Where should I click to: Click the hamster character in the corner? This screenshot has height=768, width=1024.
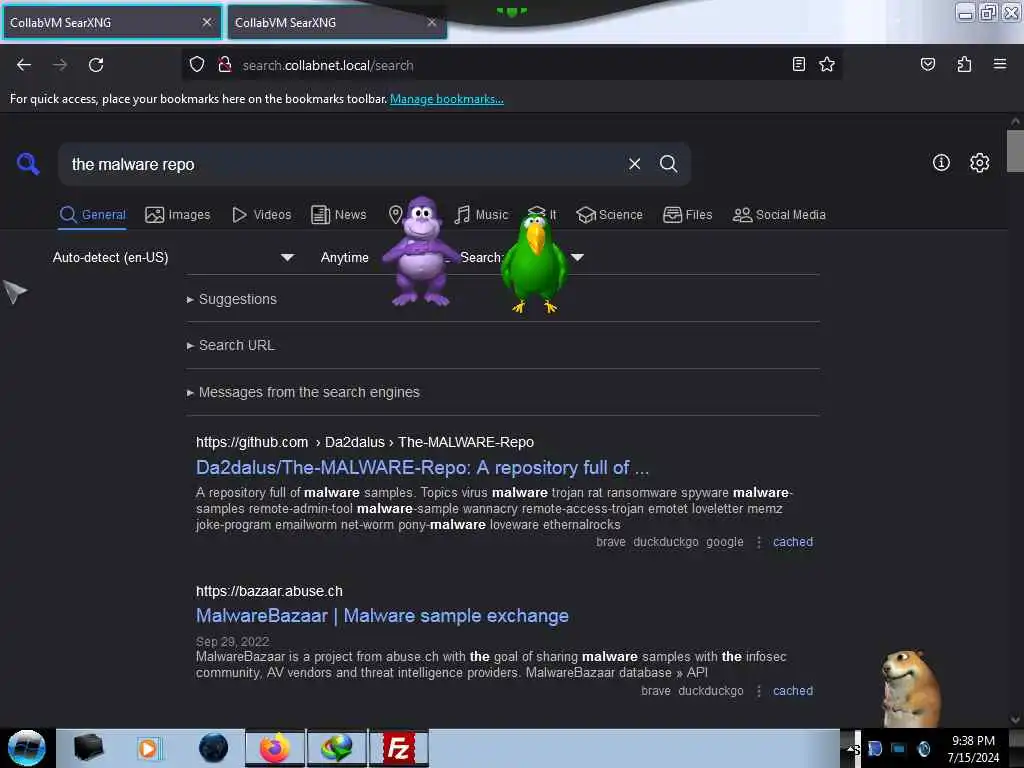[x=910, y=688]
